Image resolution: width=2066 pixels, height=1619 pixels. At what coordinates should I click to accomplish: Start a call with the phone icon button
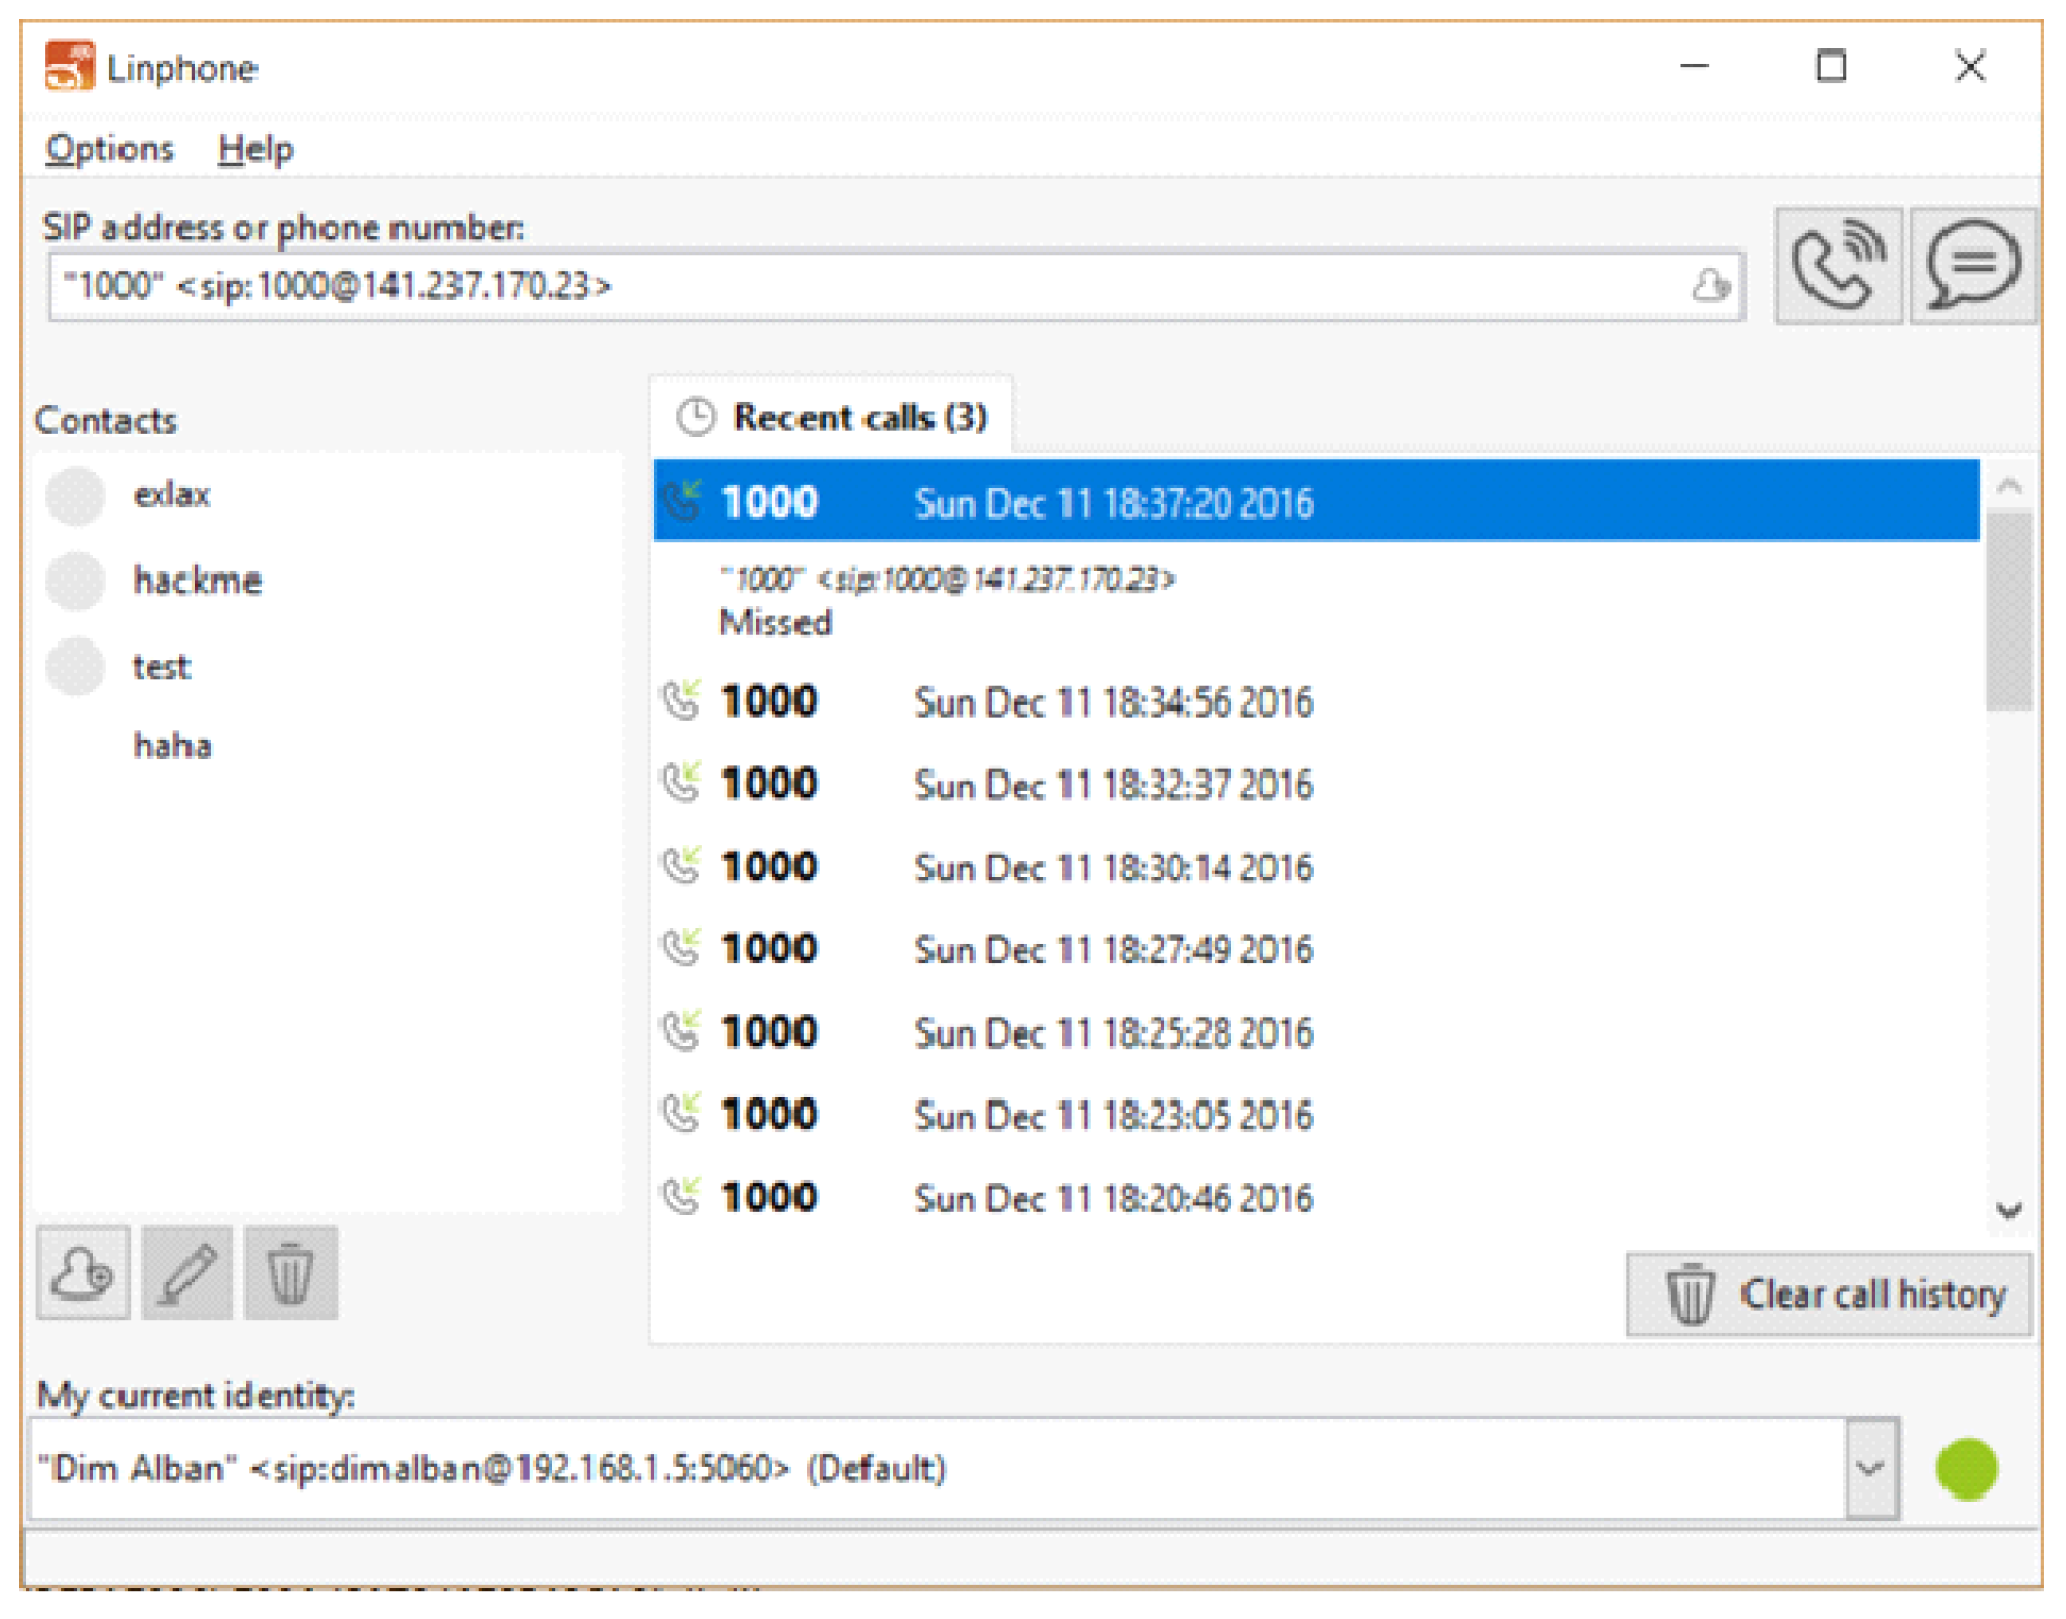[1838, 266]
